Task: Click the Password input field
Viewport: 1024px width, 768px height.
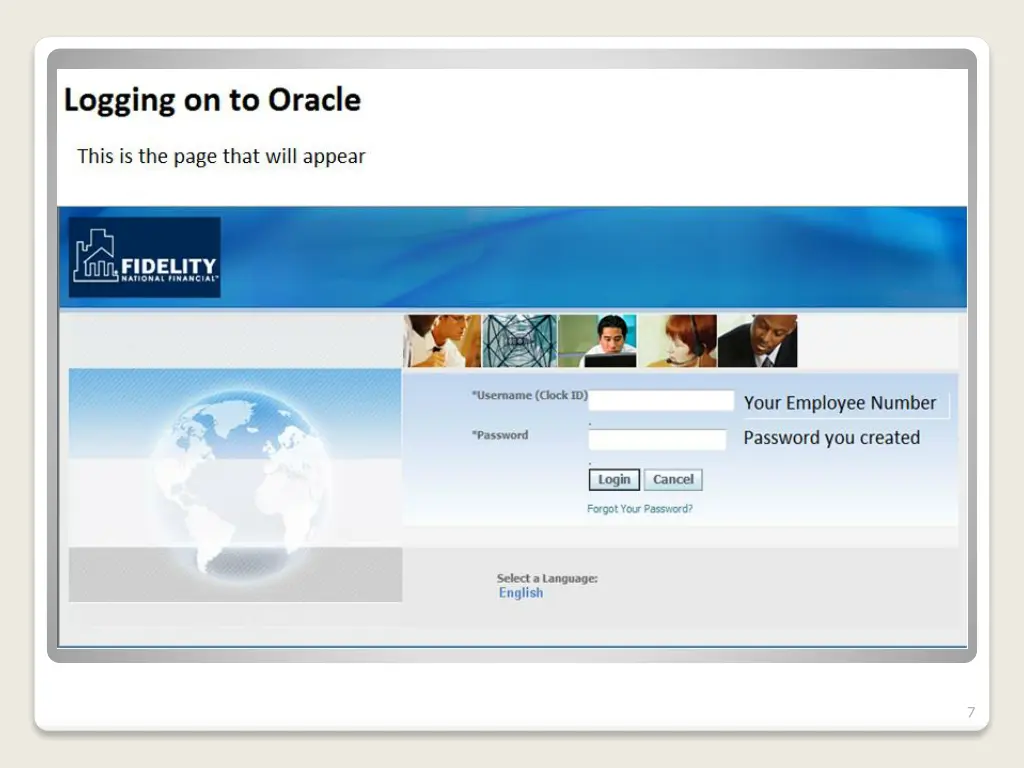Action: pyautogui.click(x=657, y=440)
